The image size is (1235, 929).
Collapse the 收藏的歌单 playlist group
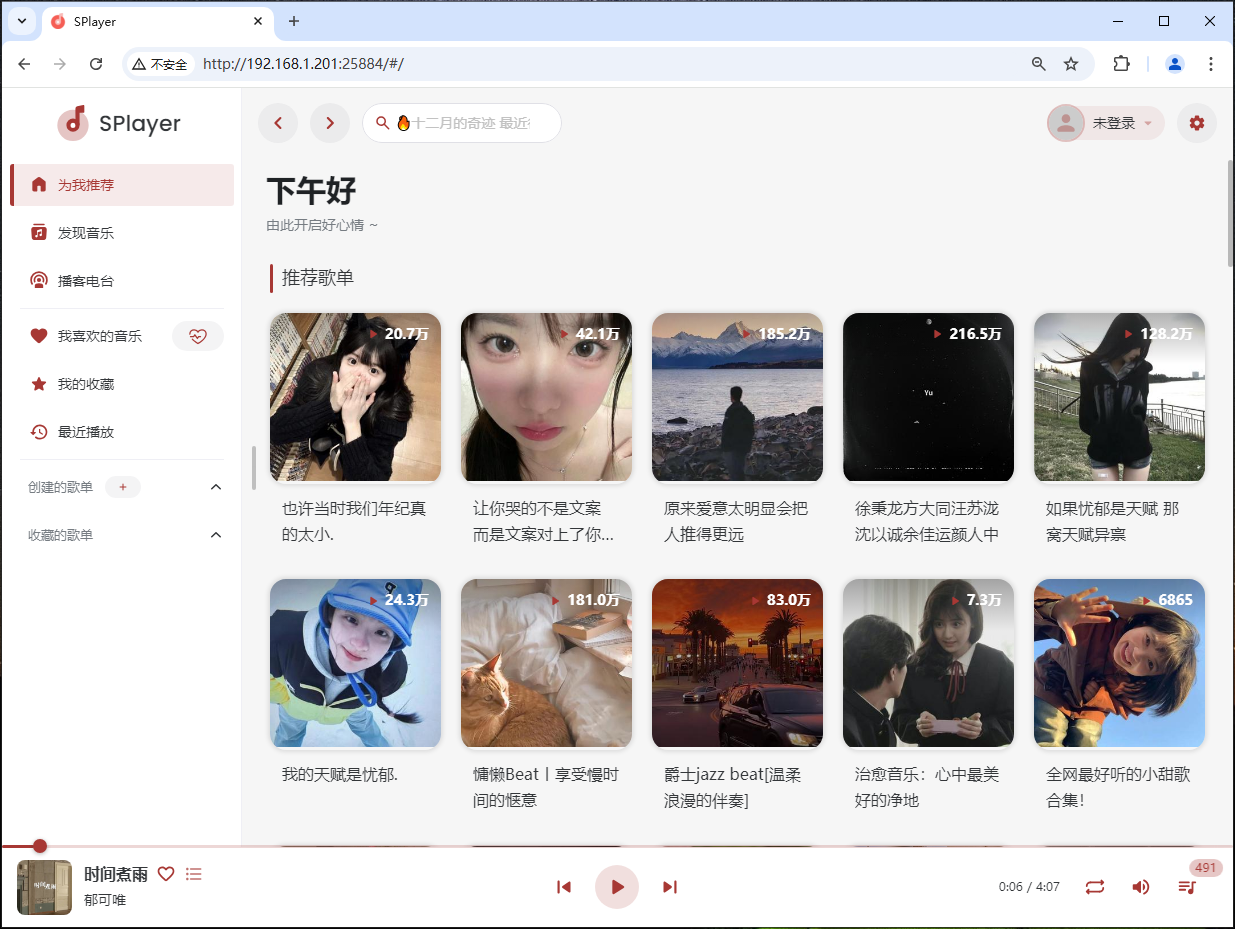click(x=215, y=535)
